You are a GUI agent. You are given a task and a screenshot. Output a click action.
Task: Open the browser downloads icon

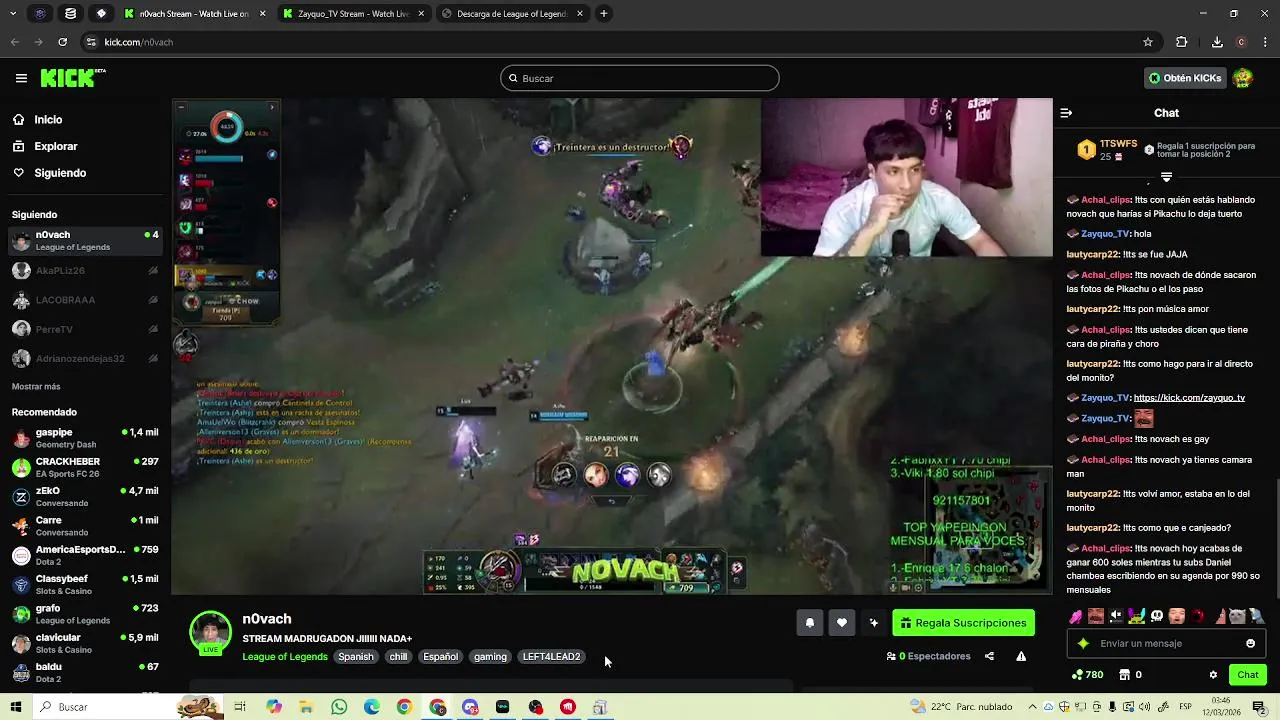[x=1217, y=42]
